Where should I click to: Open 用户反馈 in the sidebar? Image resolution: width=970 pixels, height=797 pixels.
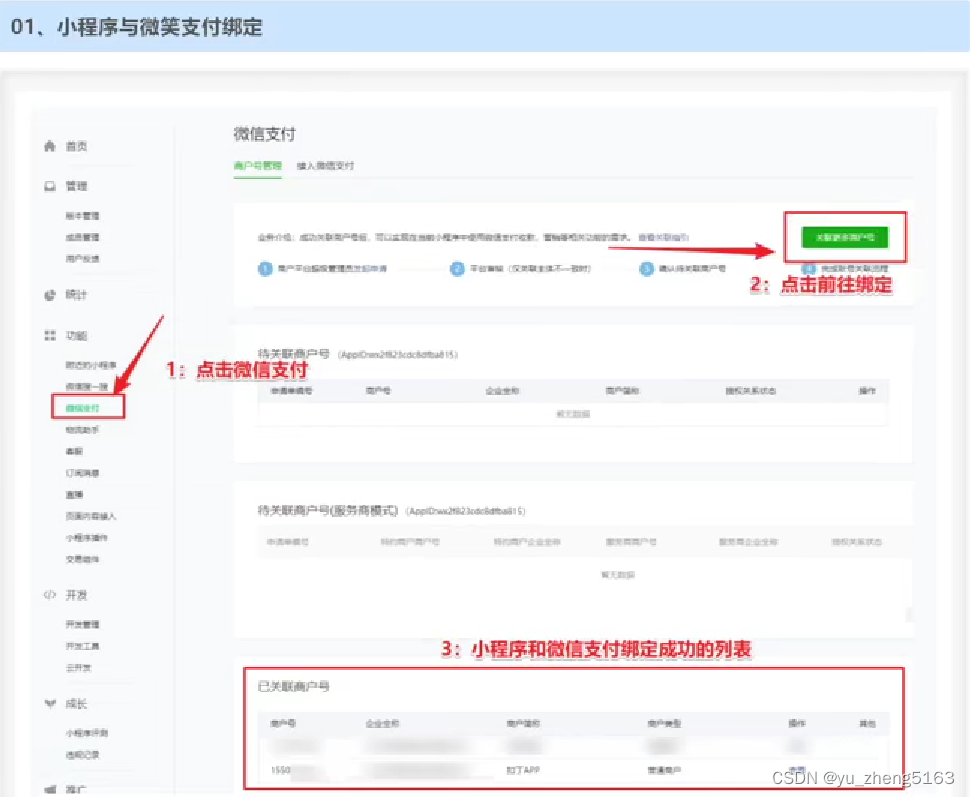pyautogui.click(x=82, y=259)
